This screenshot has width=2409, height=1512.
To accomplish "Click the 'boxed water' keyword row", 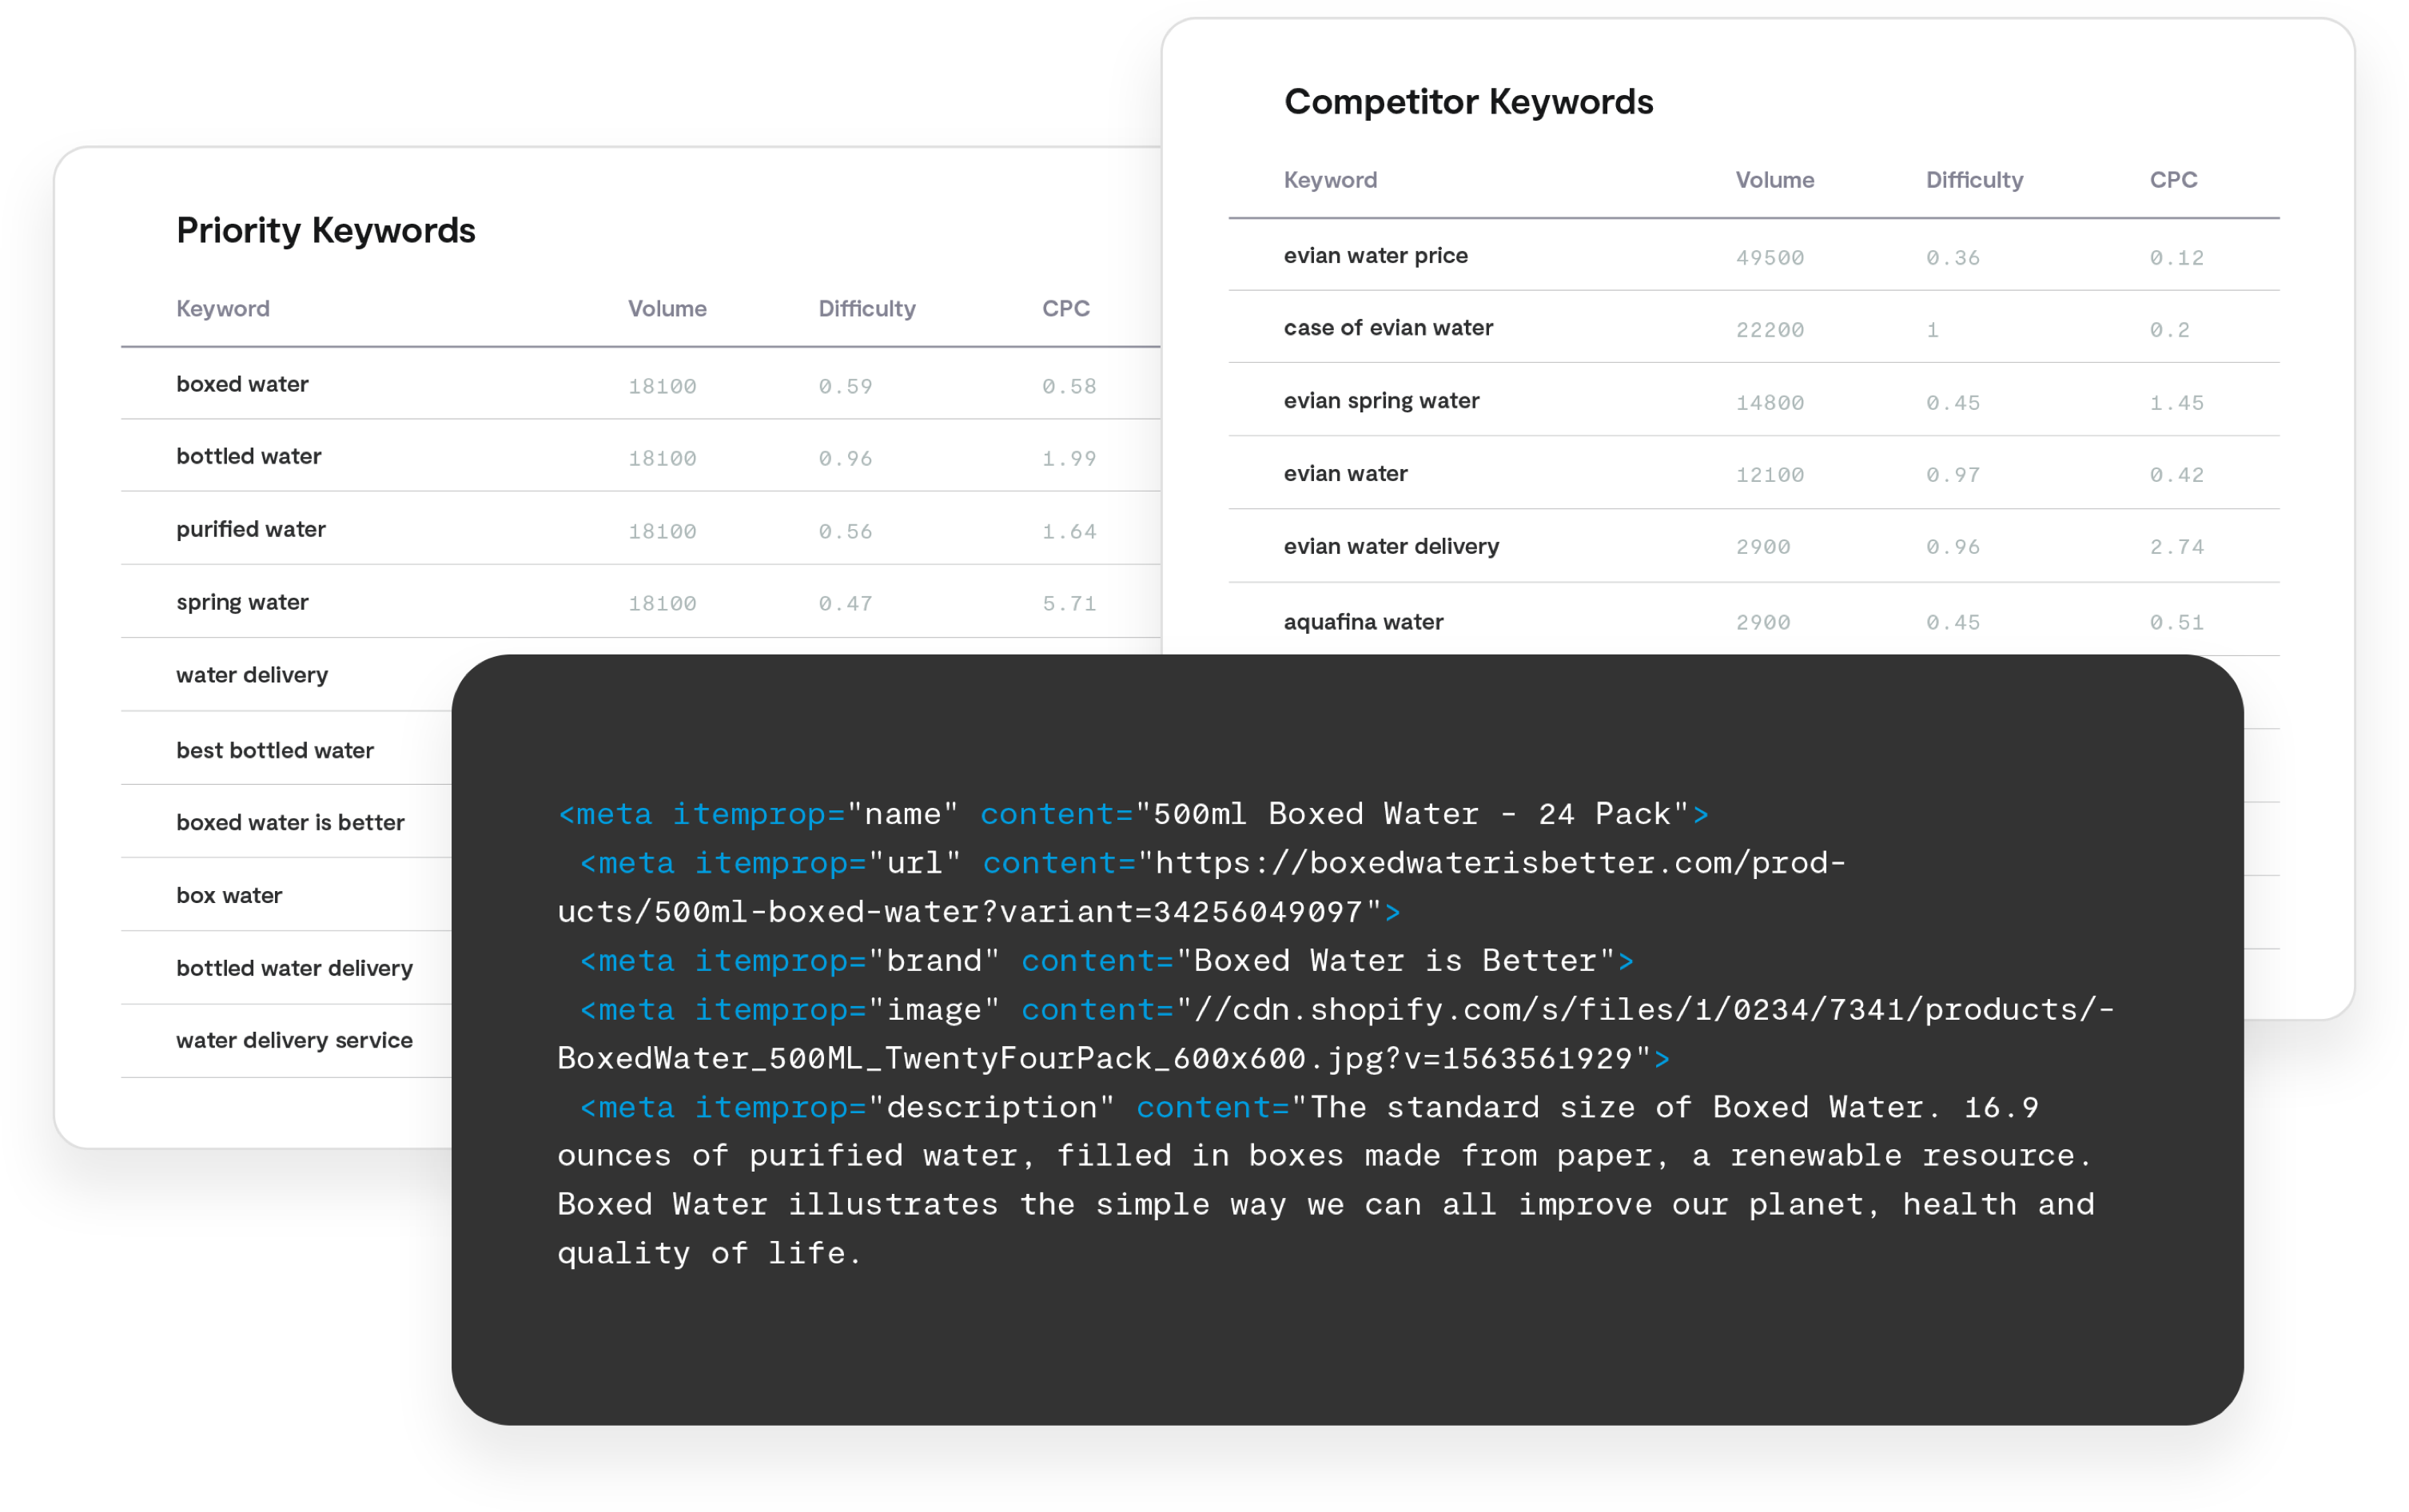I will coord(640,384).
